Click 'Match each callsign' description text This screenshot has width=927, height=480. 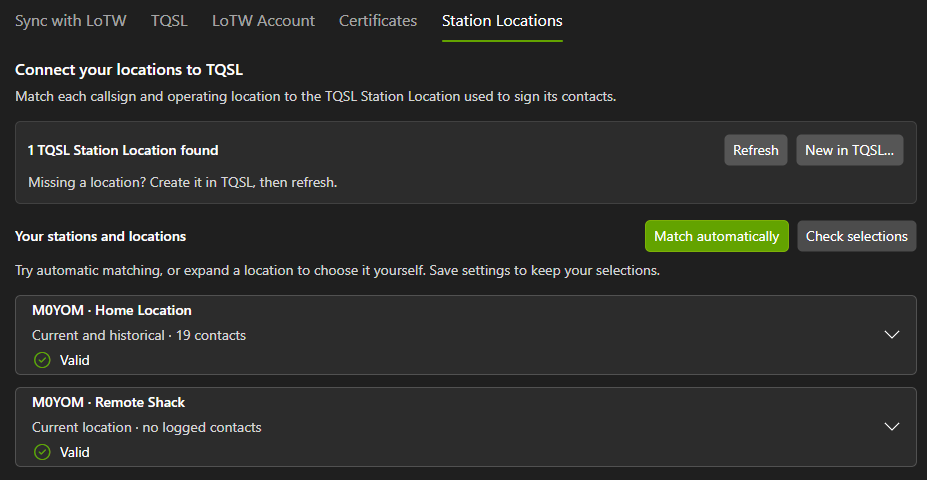click(316, 96)
